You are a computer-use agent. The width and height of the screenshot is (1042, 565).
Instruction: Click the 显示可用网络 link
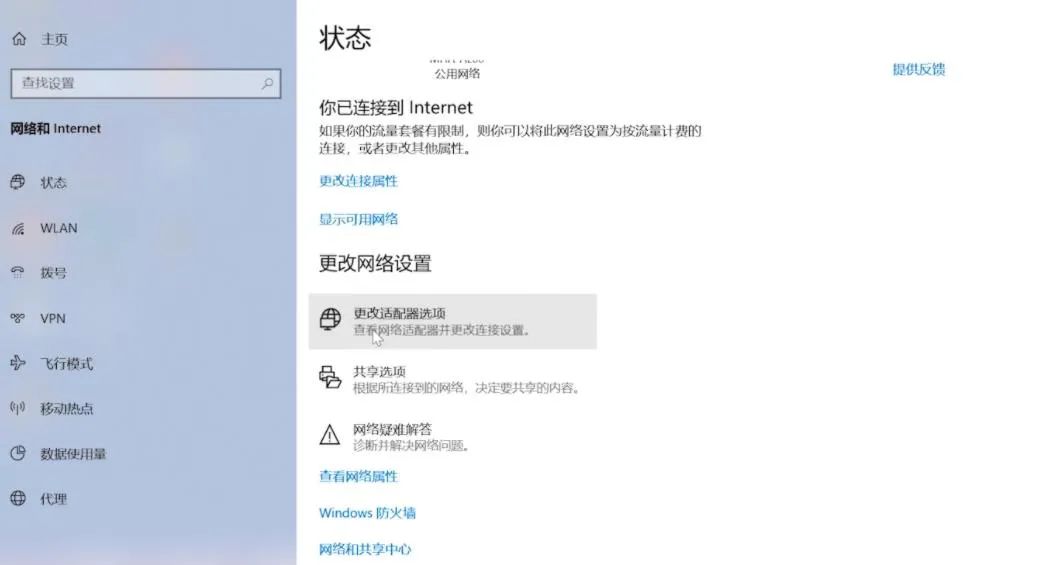[358, 219]
